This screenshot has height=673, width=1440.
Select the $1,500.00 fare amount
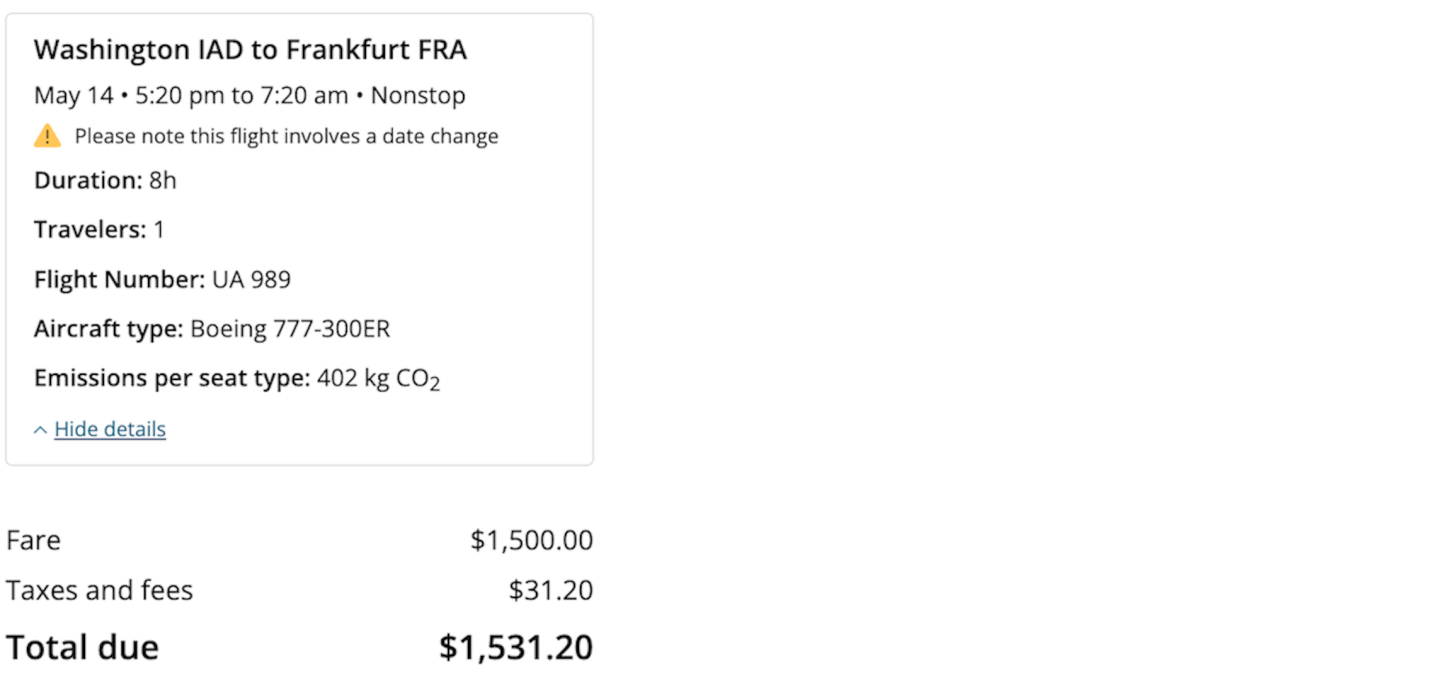pos(531,540)
